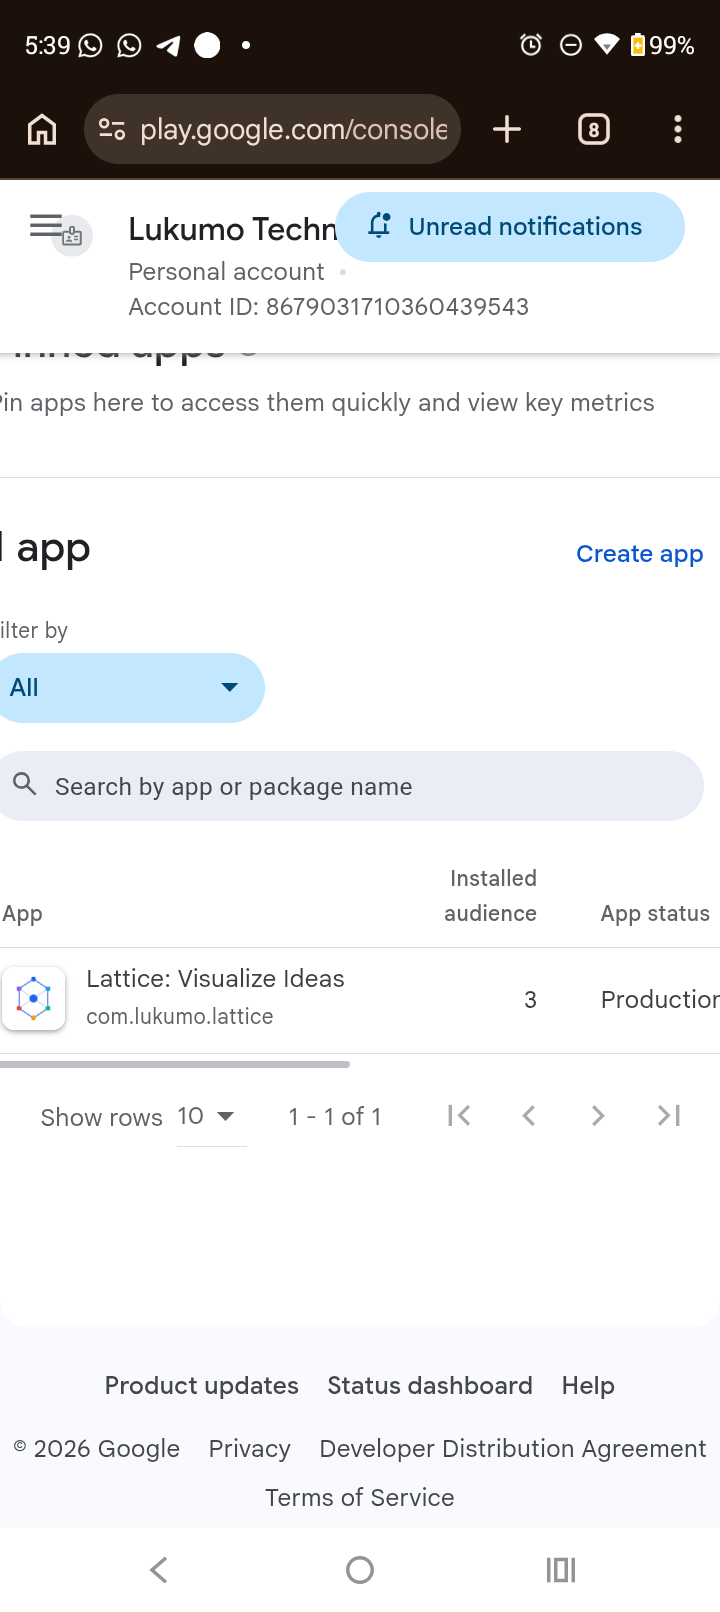Open the Play Console hamburger menu

click(x=46, y=225)
